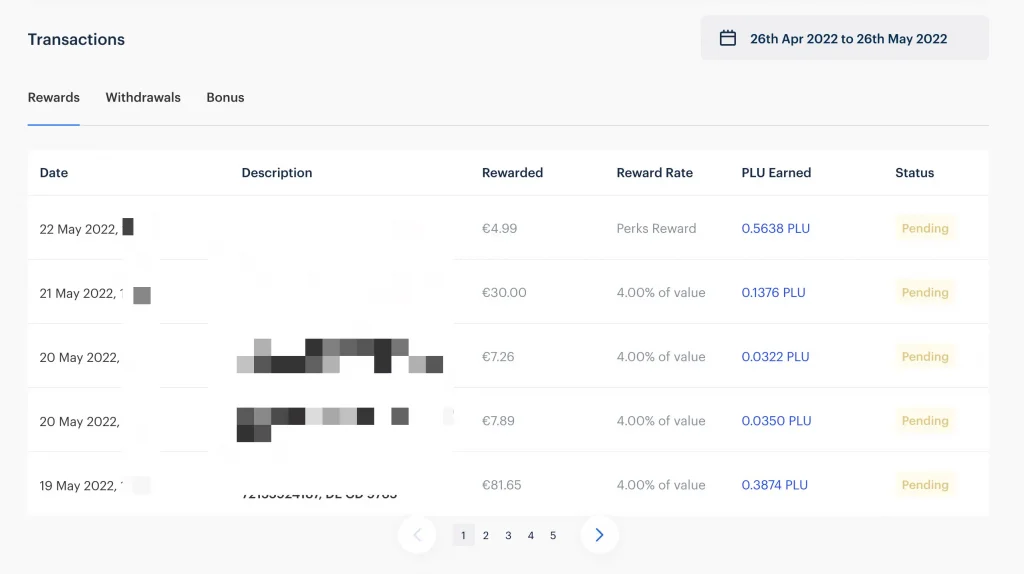Open the date range picker
This screenshot has height=574, width=1024.
845,39
